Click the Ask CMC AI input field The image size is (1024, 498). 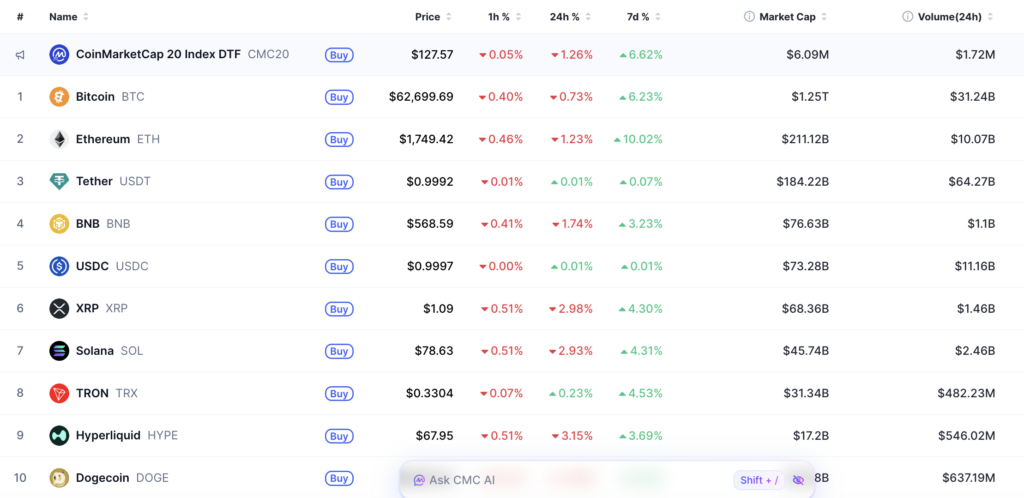click(x=568, y=480)
